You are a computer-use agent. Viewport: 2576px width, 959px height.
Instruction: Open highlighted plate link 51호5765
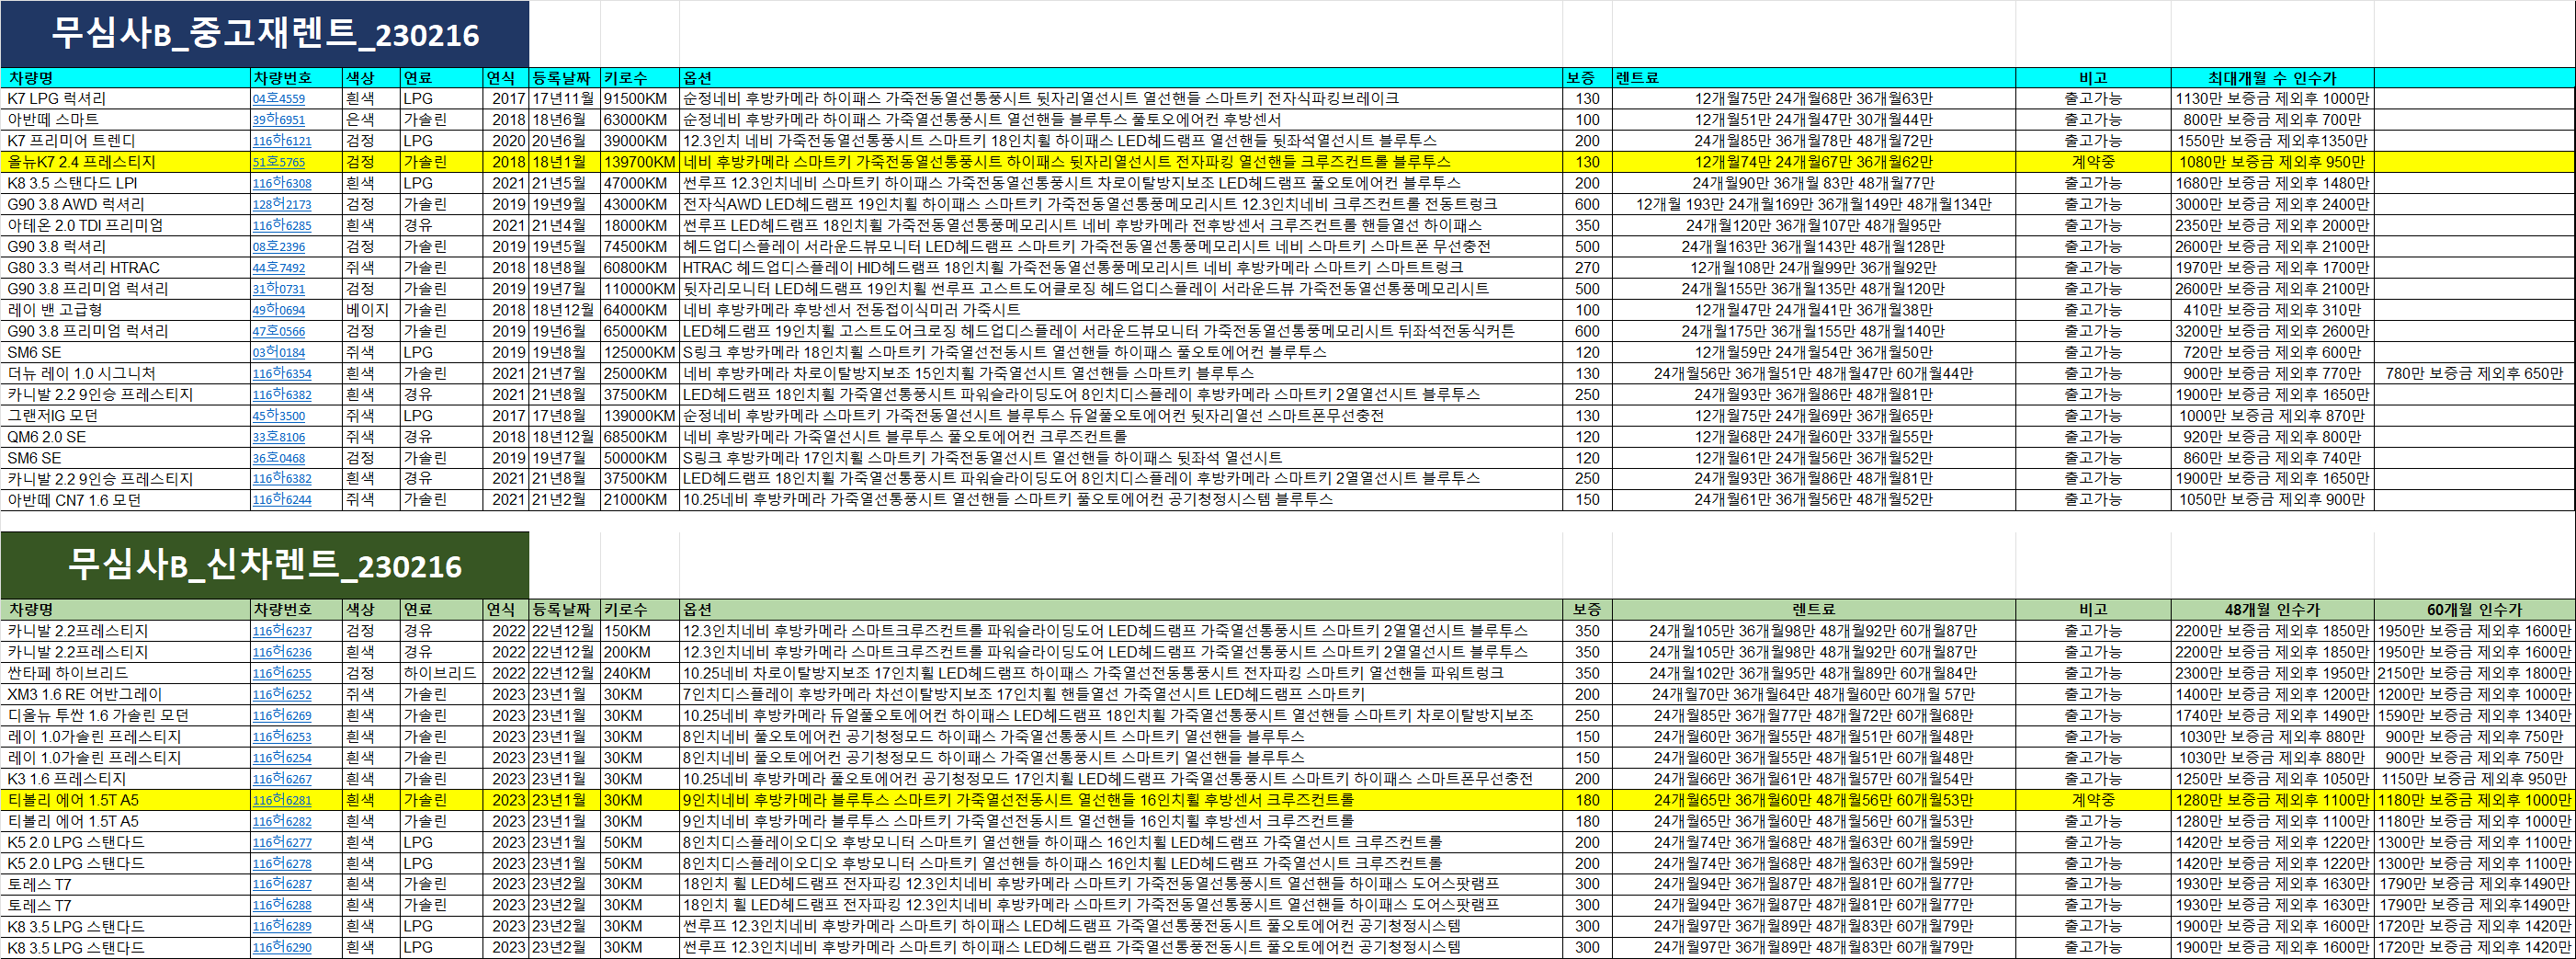click(279, 162)
